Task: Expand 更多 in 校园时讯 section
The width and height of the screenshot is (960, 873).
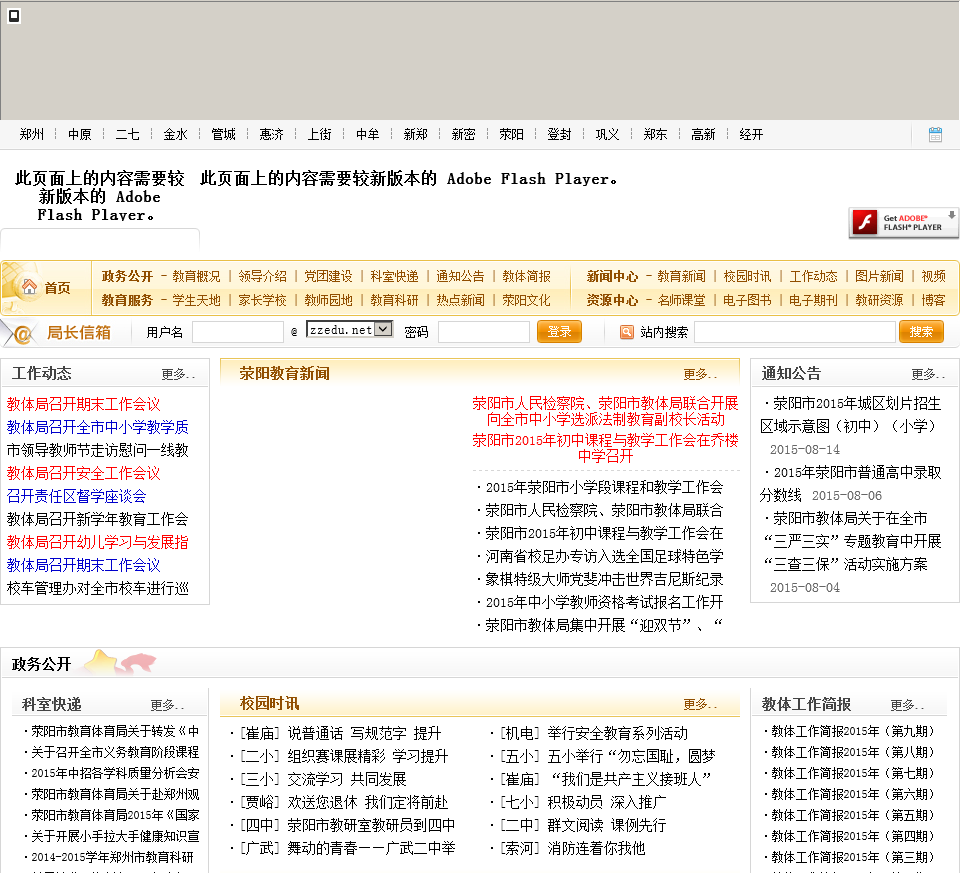Action: (x=700, y=704)
